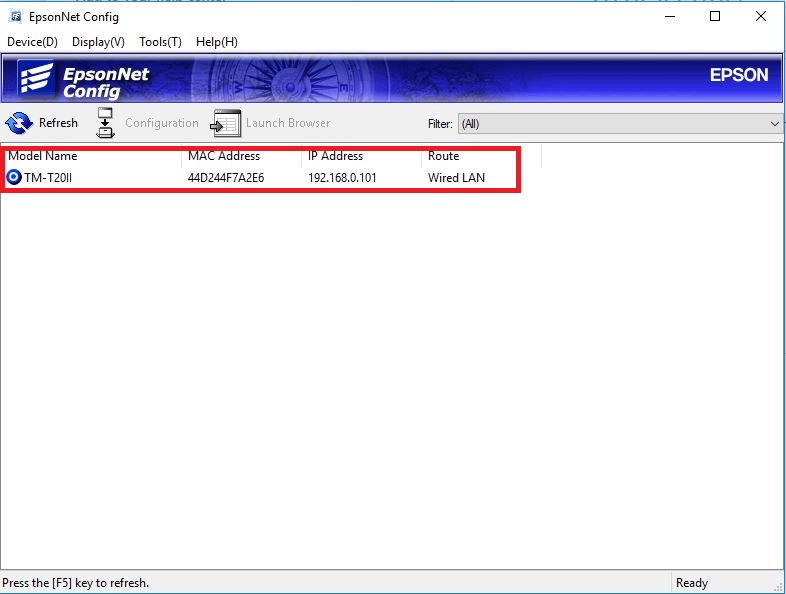Click the Ready status bar text
The image size is (786, 594).
[x=692, y=582]
